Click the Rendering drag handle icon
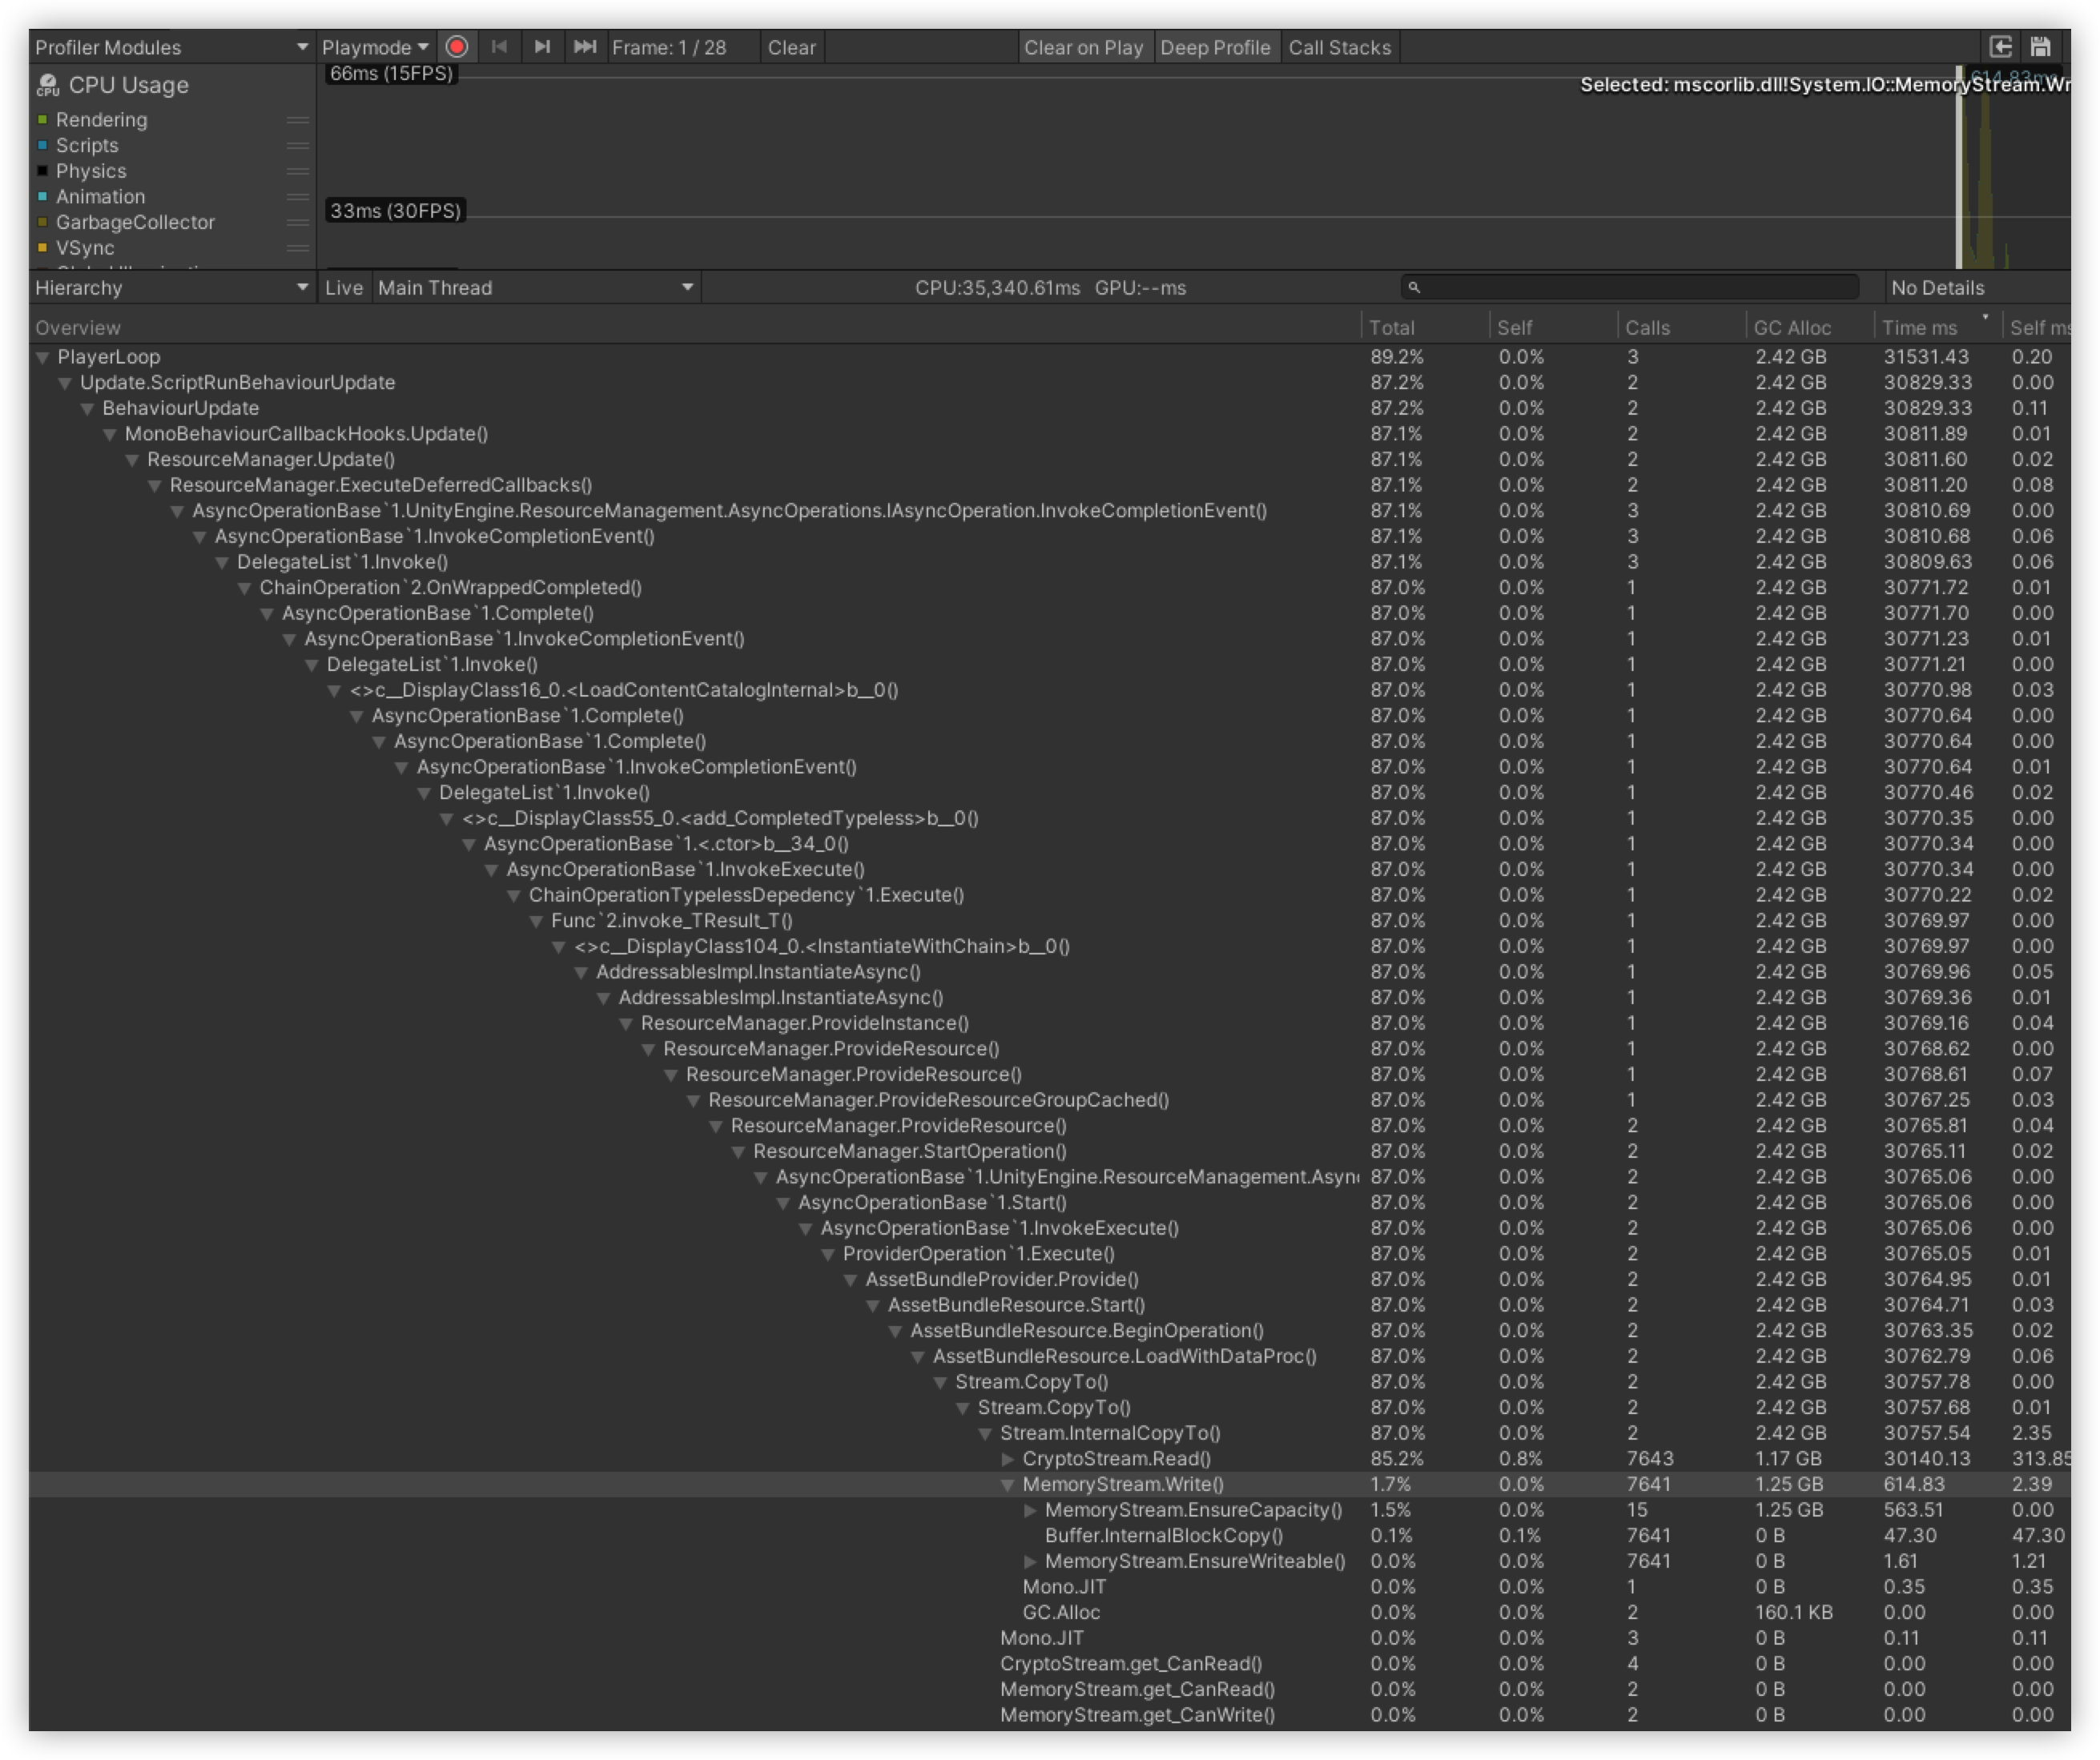The height and width of the screenshot is (1760, 2100). (x=297, y=120)
